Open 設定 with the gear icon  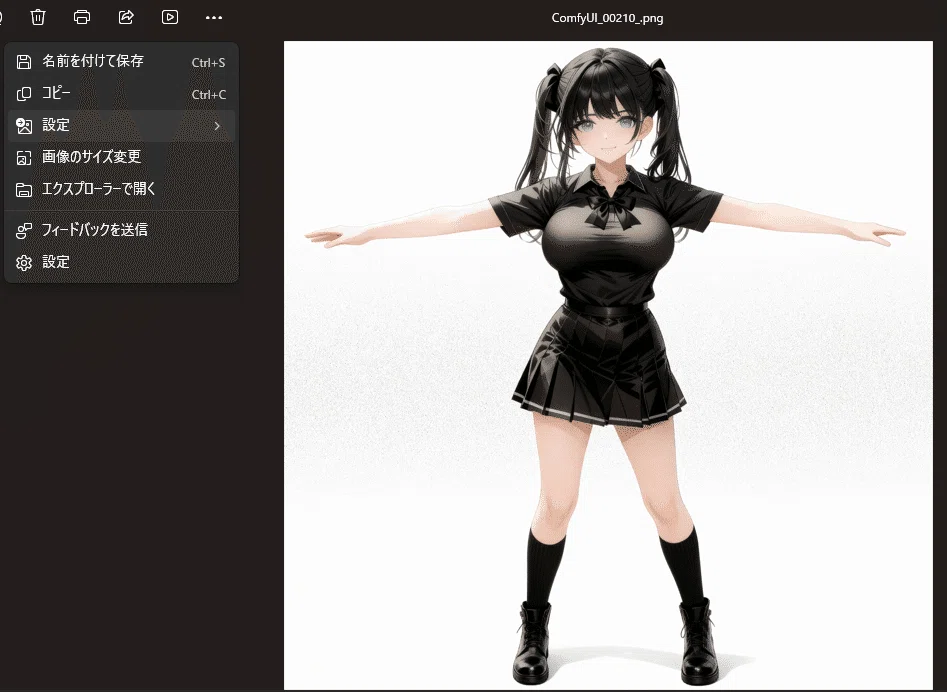[x=121, y=262]
